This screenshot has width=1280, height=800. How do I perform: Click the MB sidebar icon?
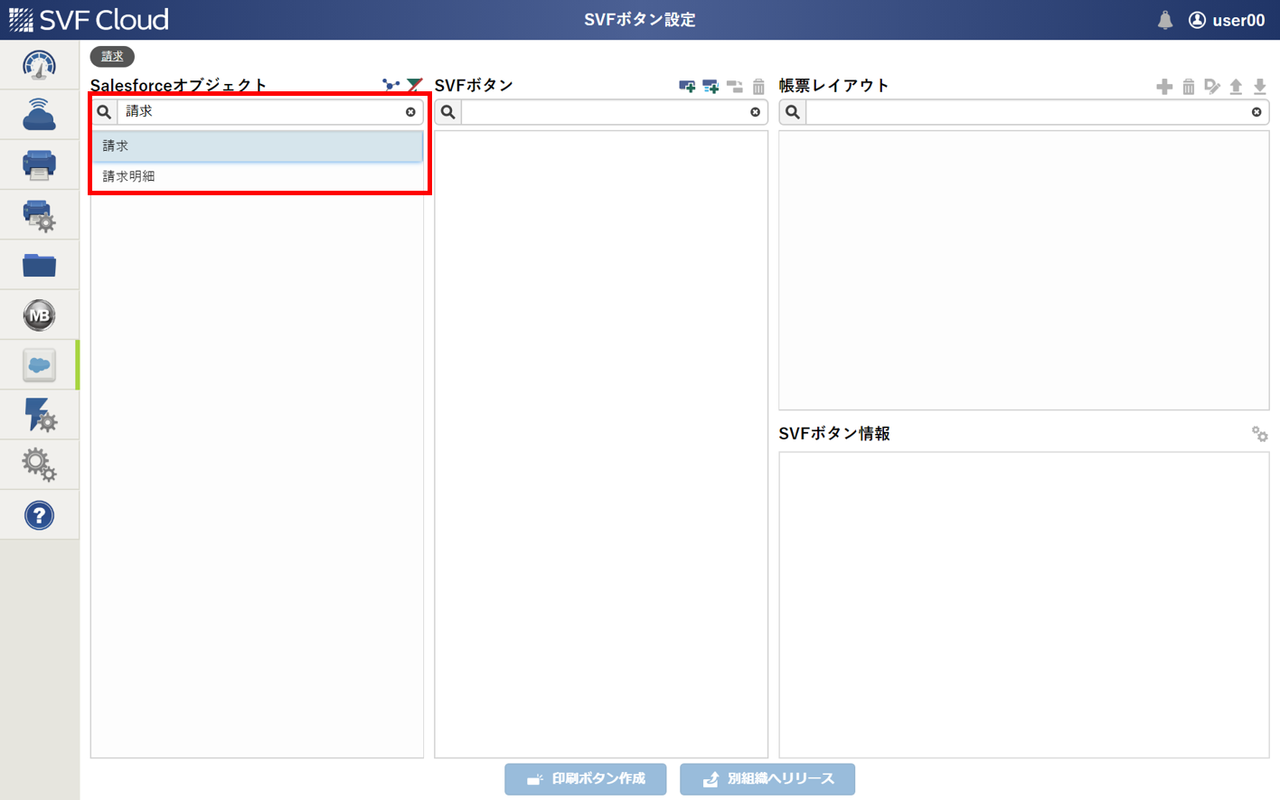point(39,315)
